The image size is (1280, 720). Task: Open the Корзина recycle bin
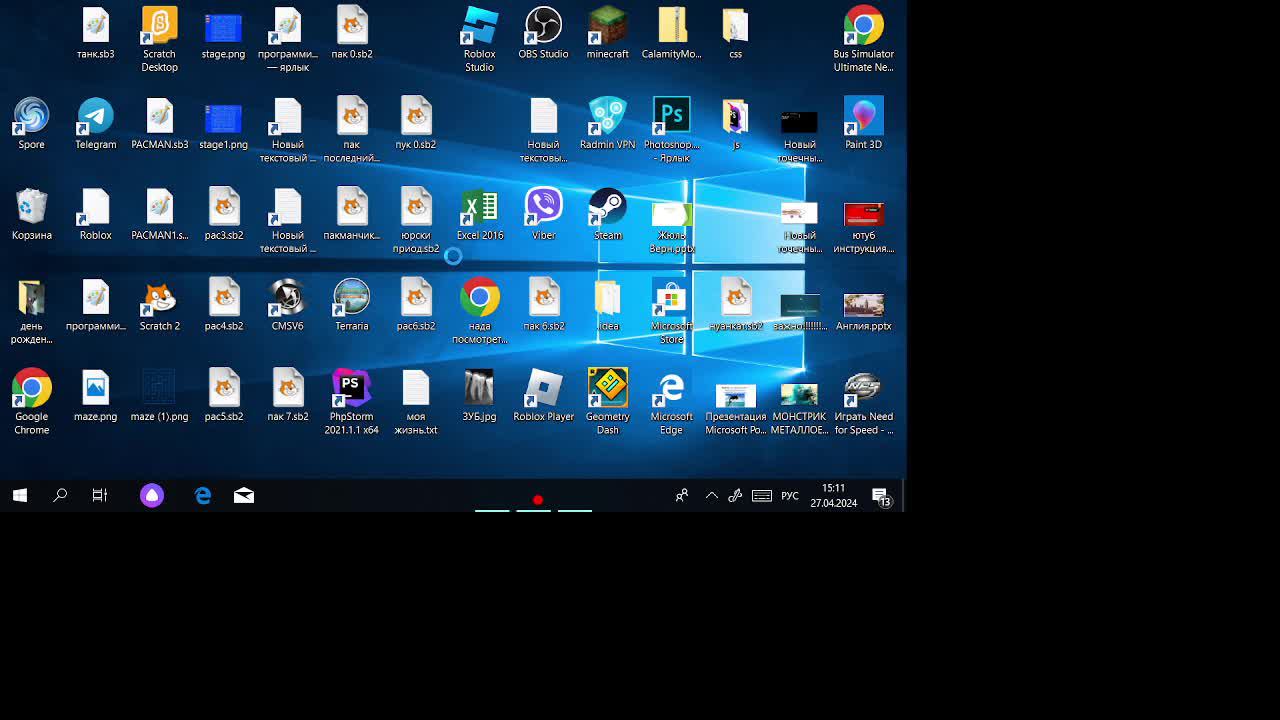click(31, 214)
